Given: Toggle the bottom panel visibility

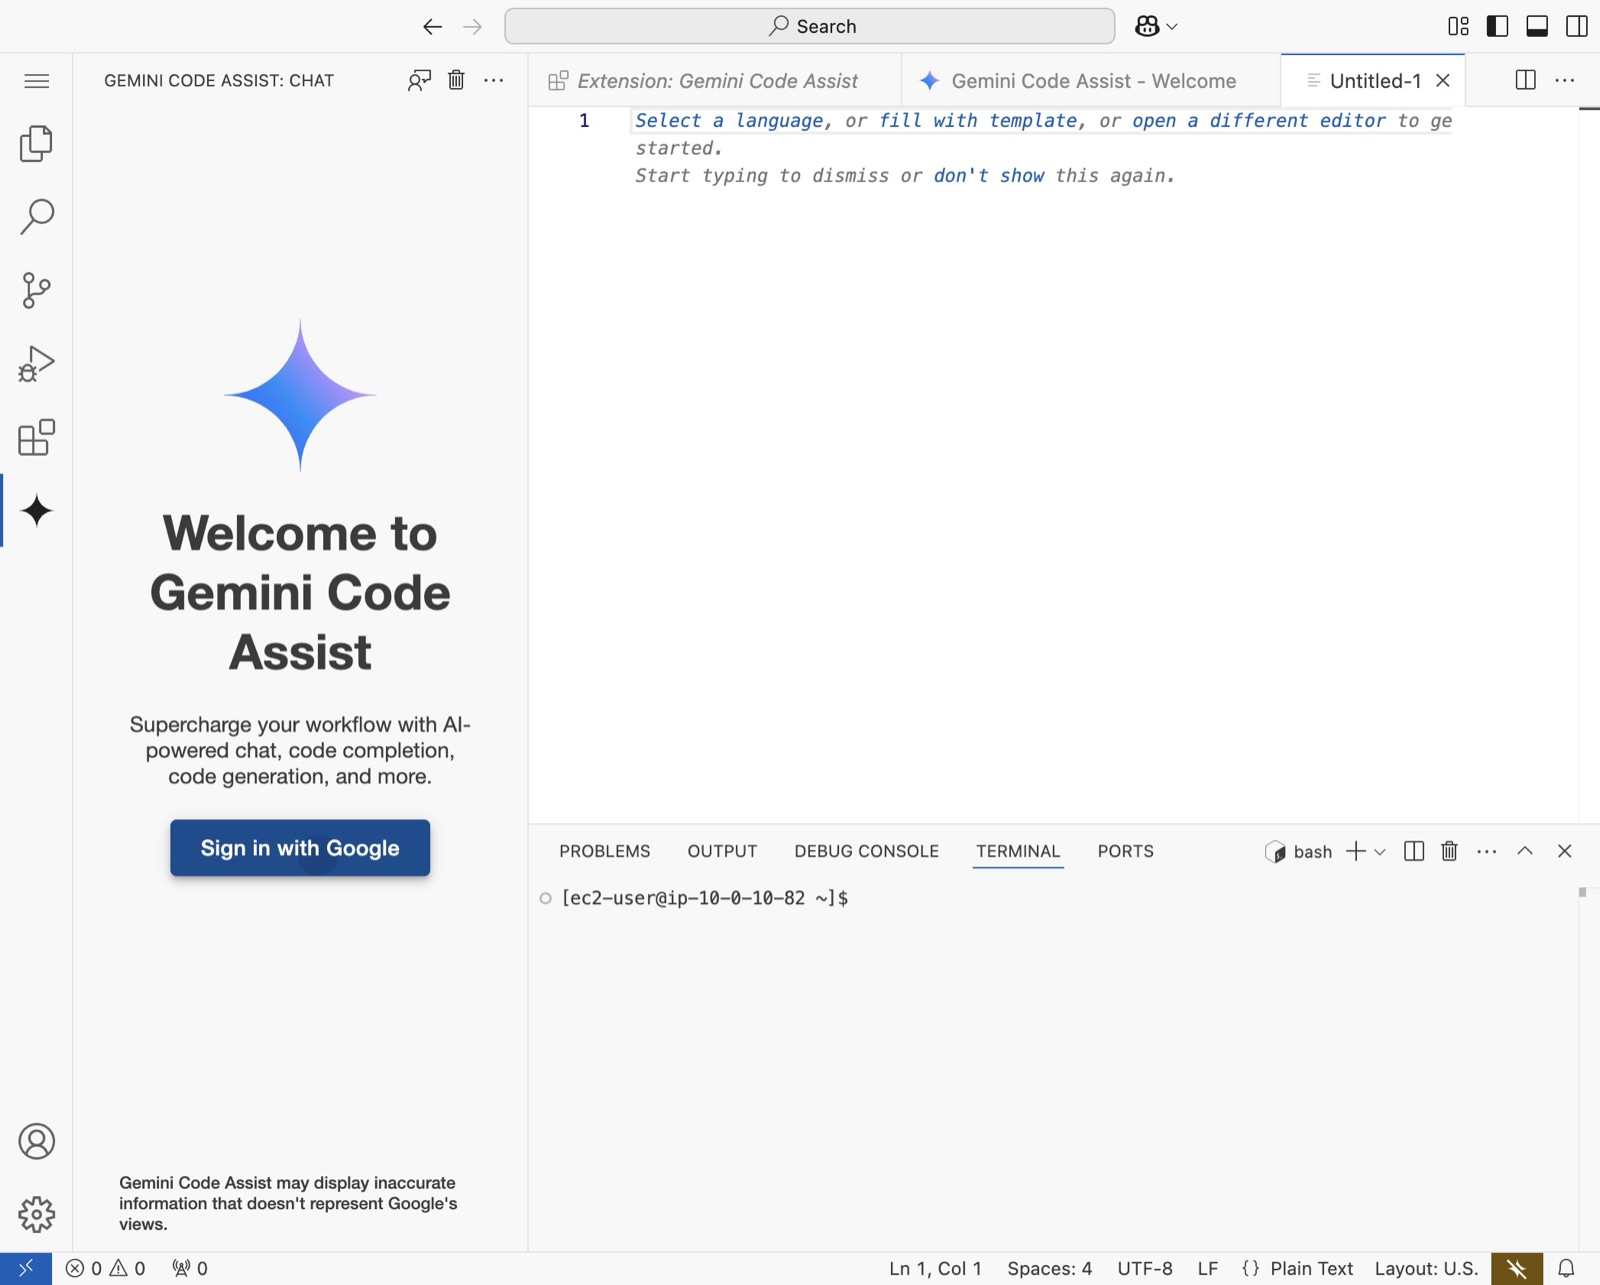Looking at the screenshot, I should [x=1537, y=27].
